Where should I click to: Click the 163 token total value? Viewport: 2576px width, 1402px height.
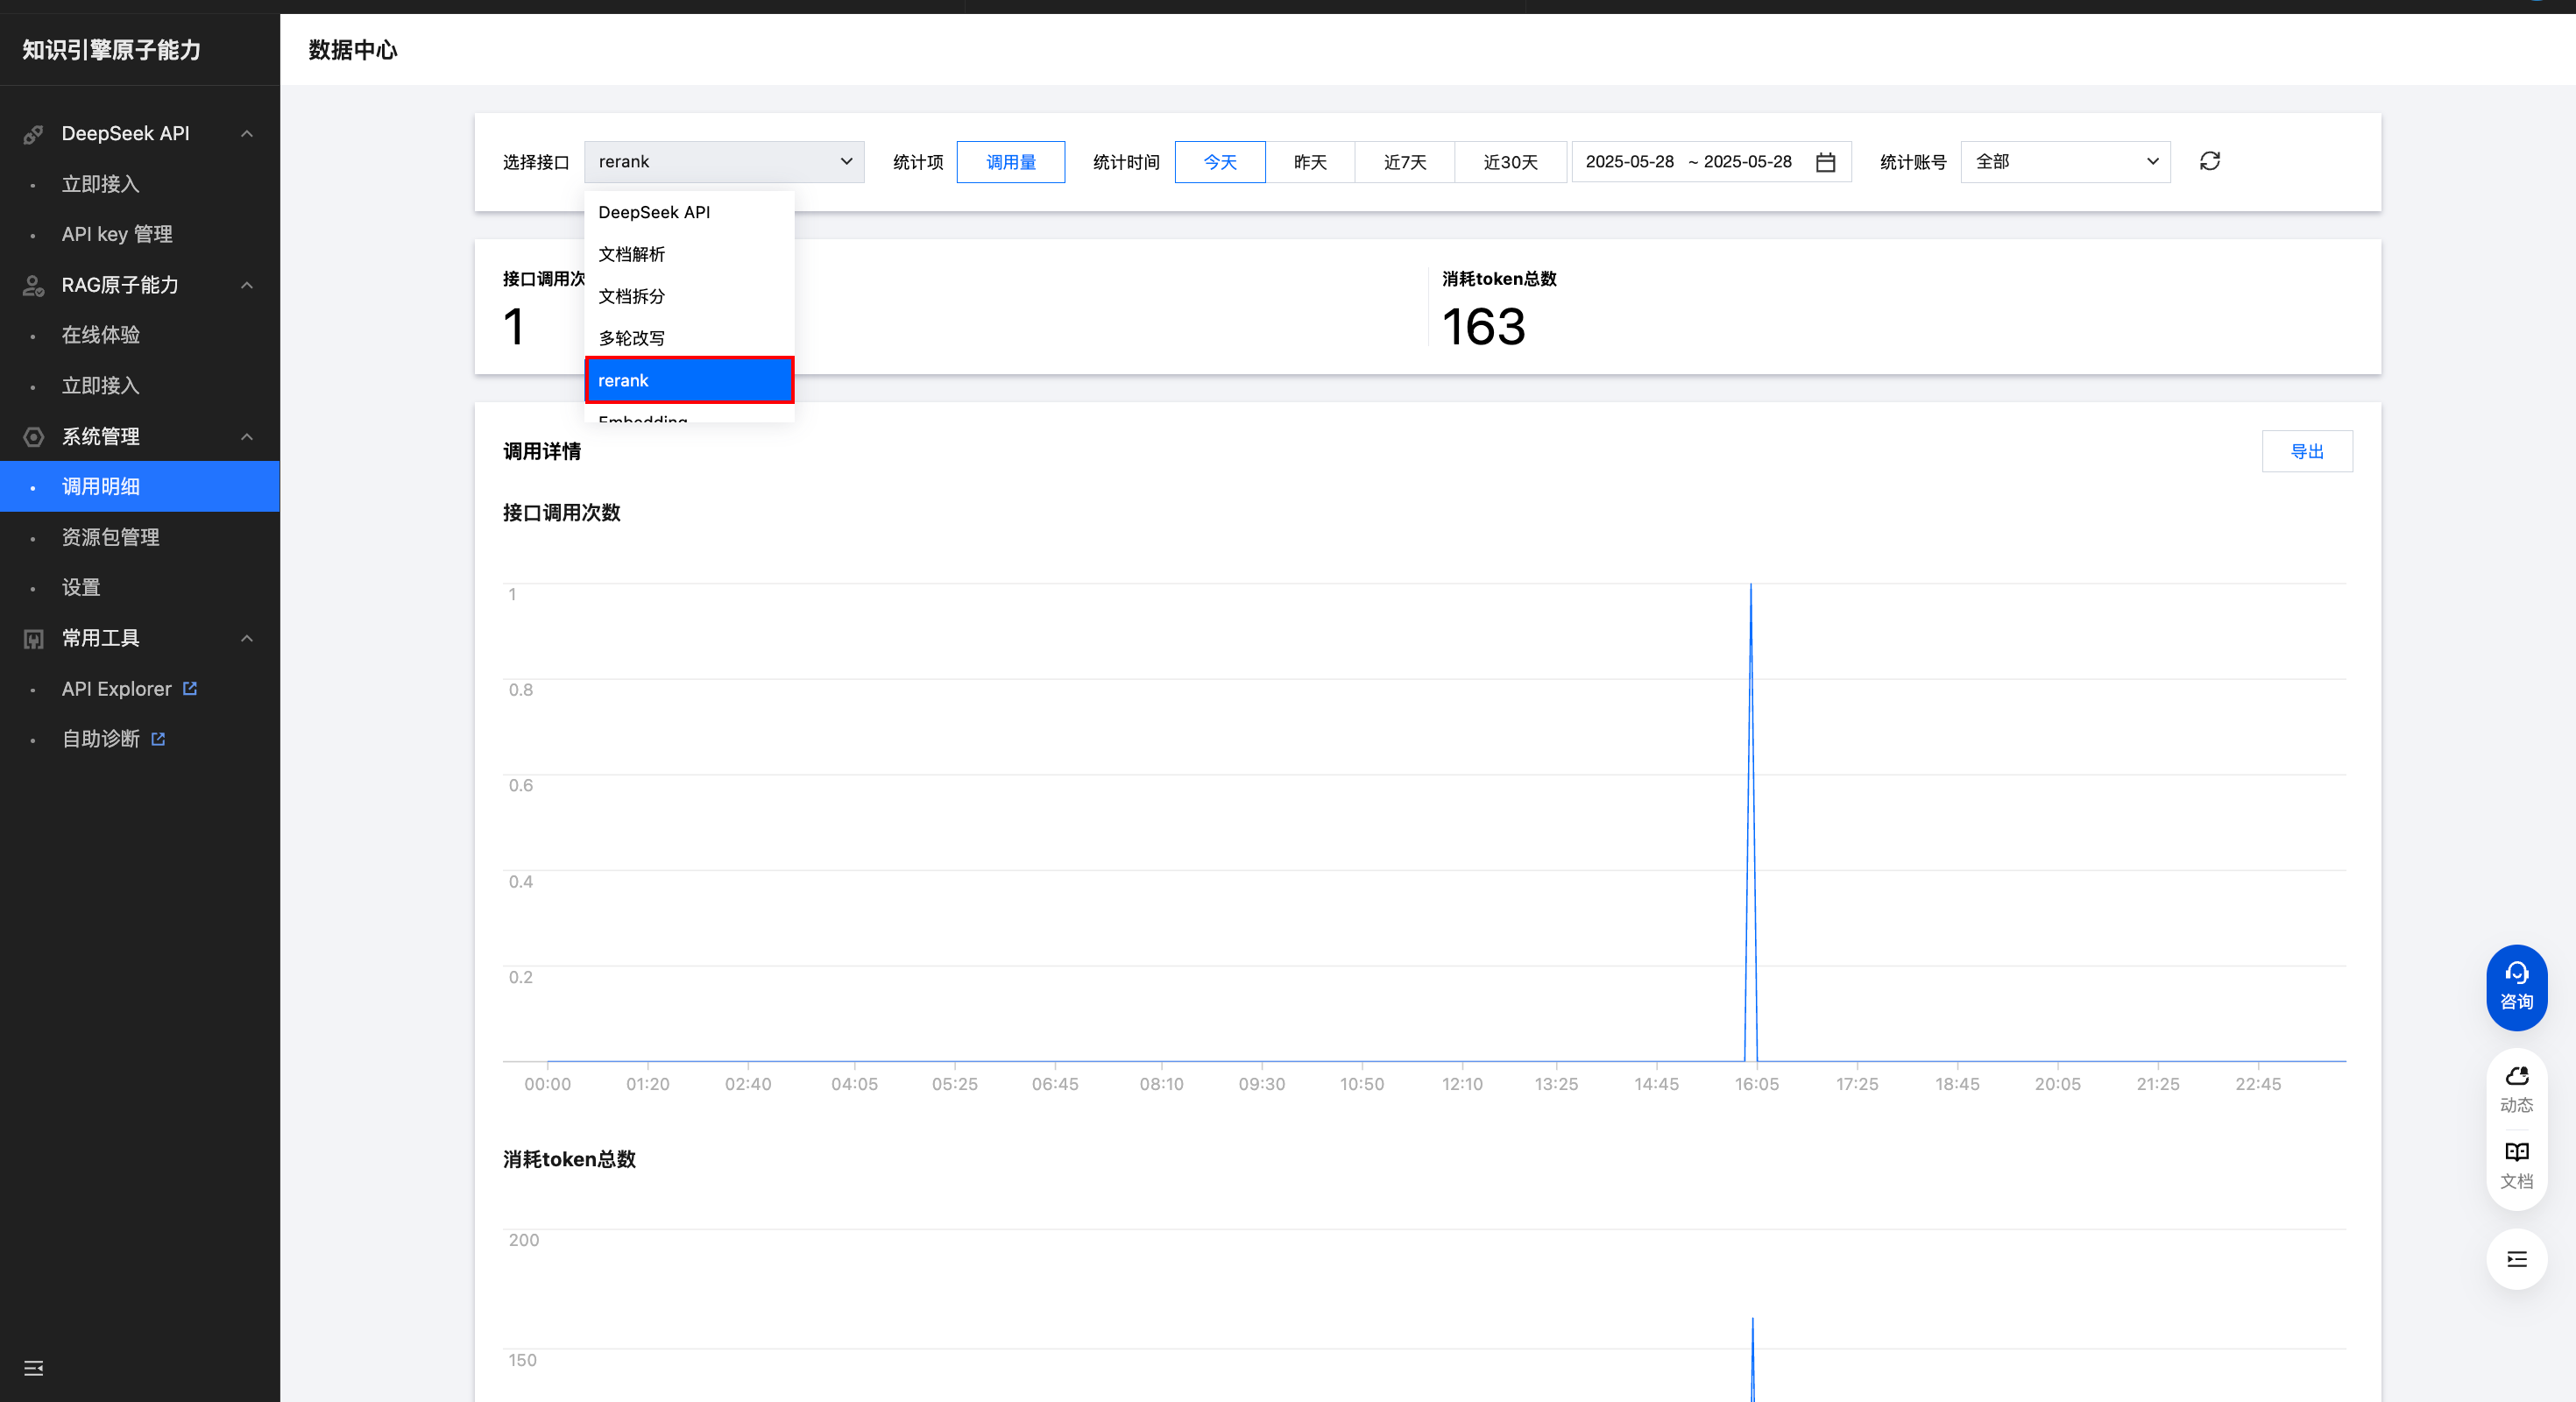pos(1483,327)
